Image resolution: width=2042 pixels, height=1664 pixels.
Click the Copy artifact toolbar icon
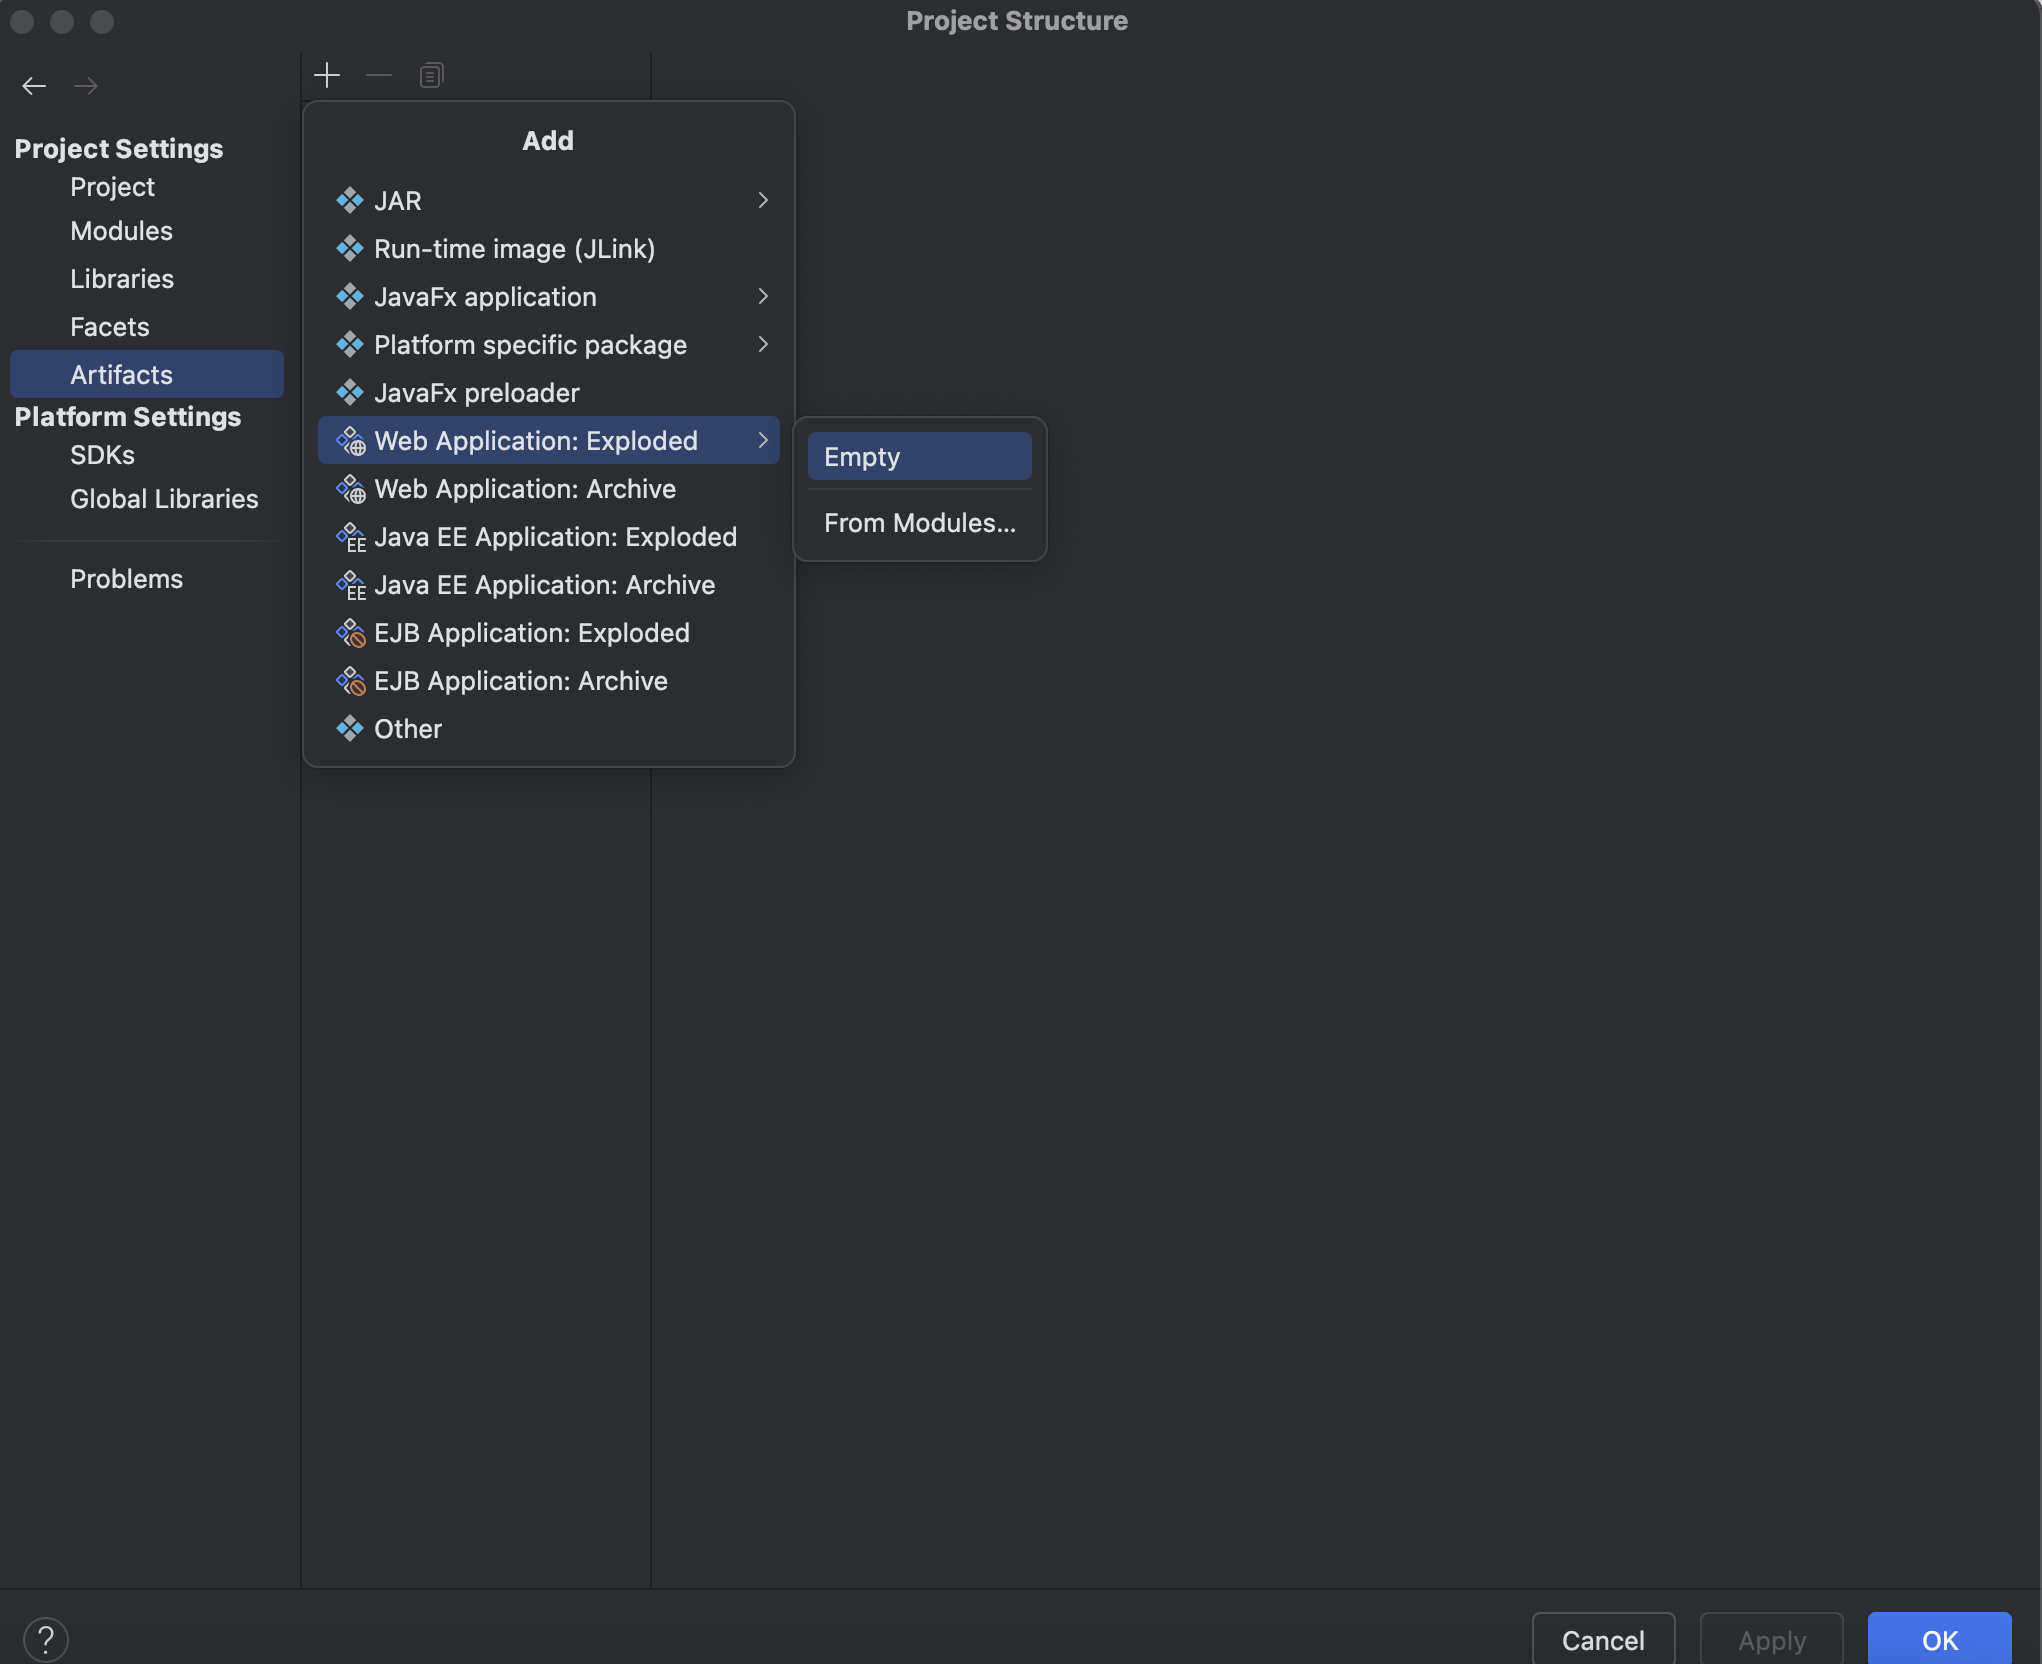(431, 75)
